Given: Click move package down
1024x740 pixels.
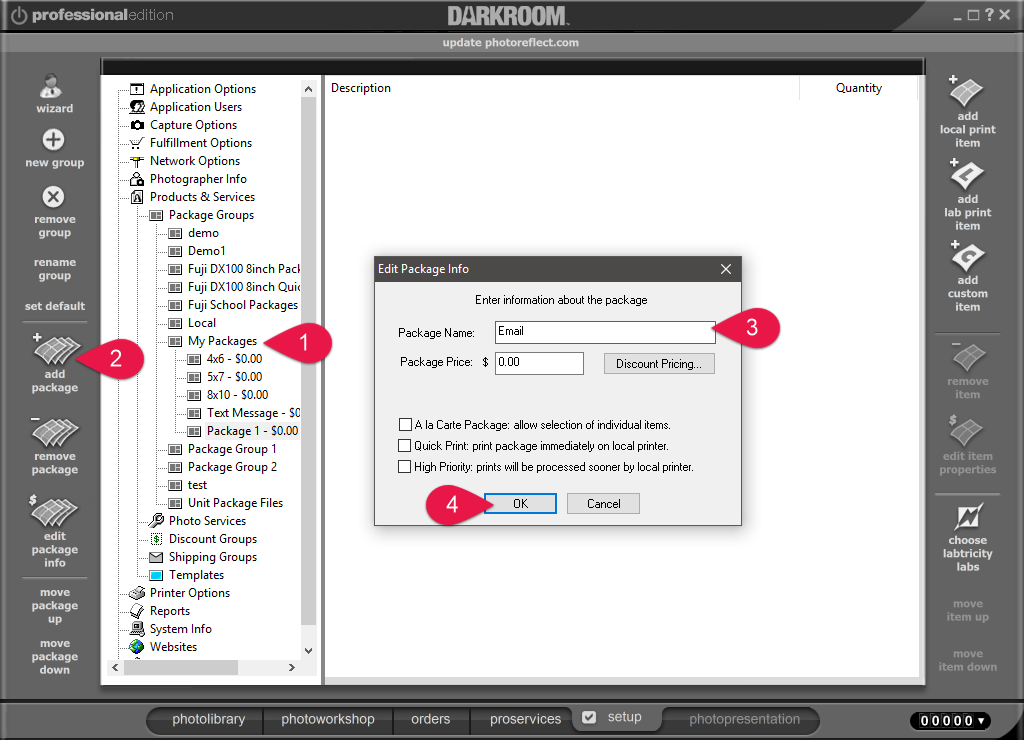Looking at the screenshot, I should (55, 656).
